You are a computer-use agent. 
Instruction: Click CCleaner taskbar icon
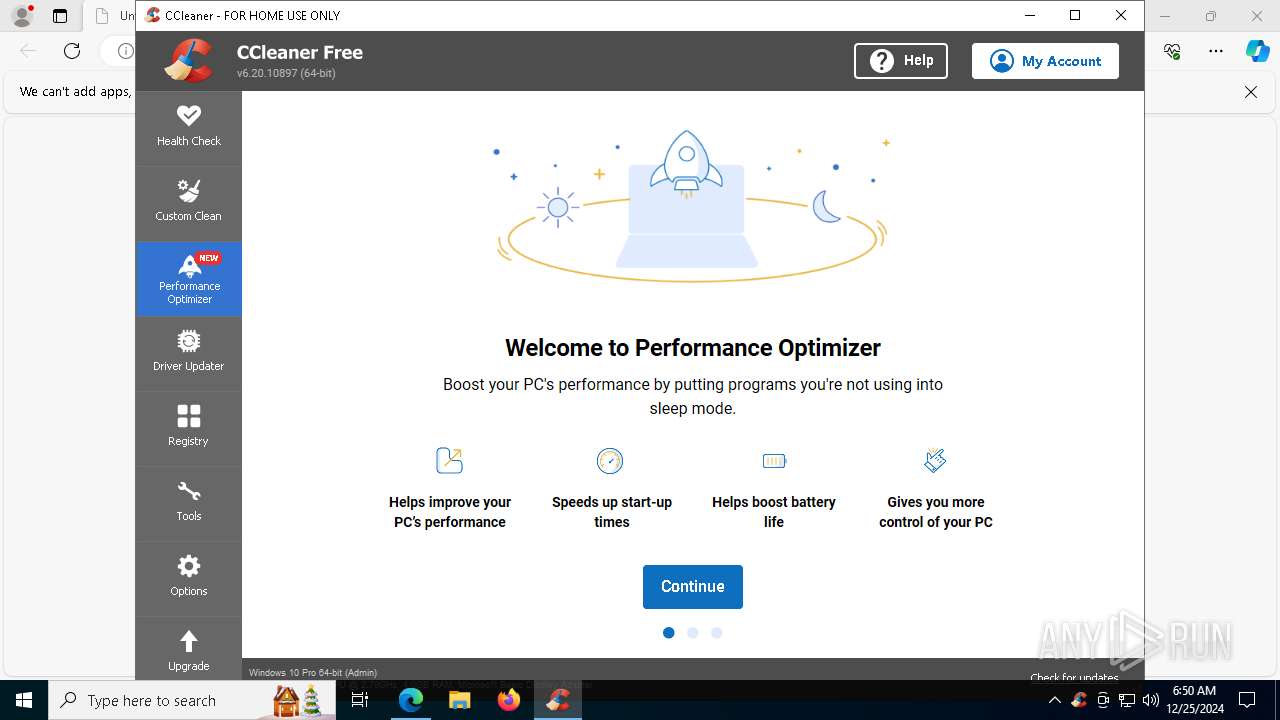click(x=557, y=700)
